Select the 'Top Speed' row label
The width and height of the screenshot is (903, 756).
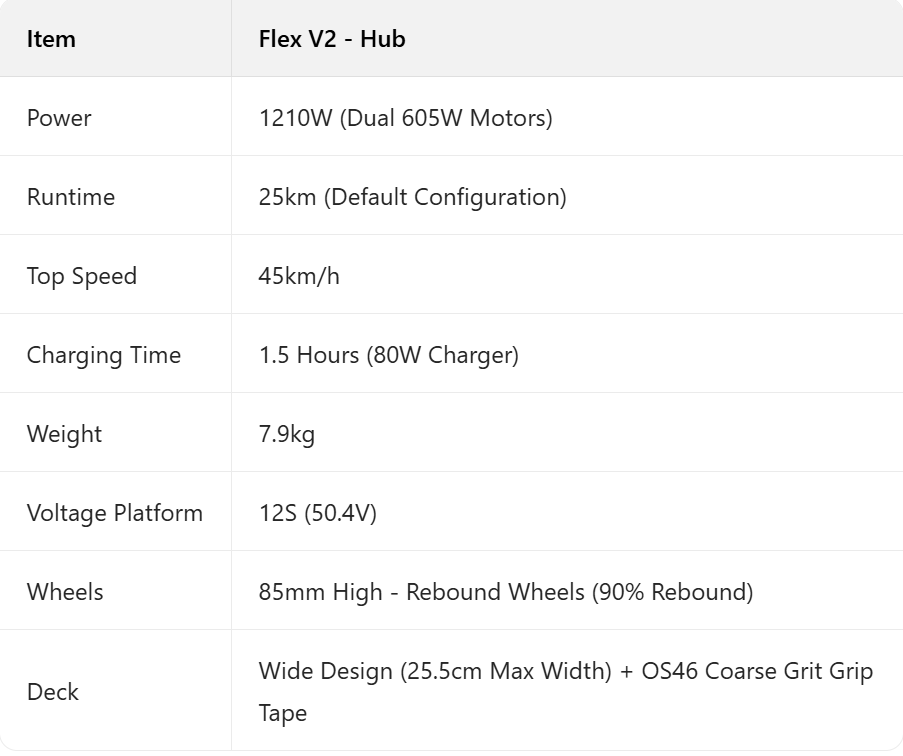[x=81, y=276]
